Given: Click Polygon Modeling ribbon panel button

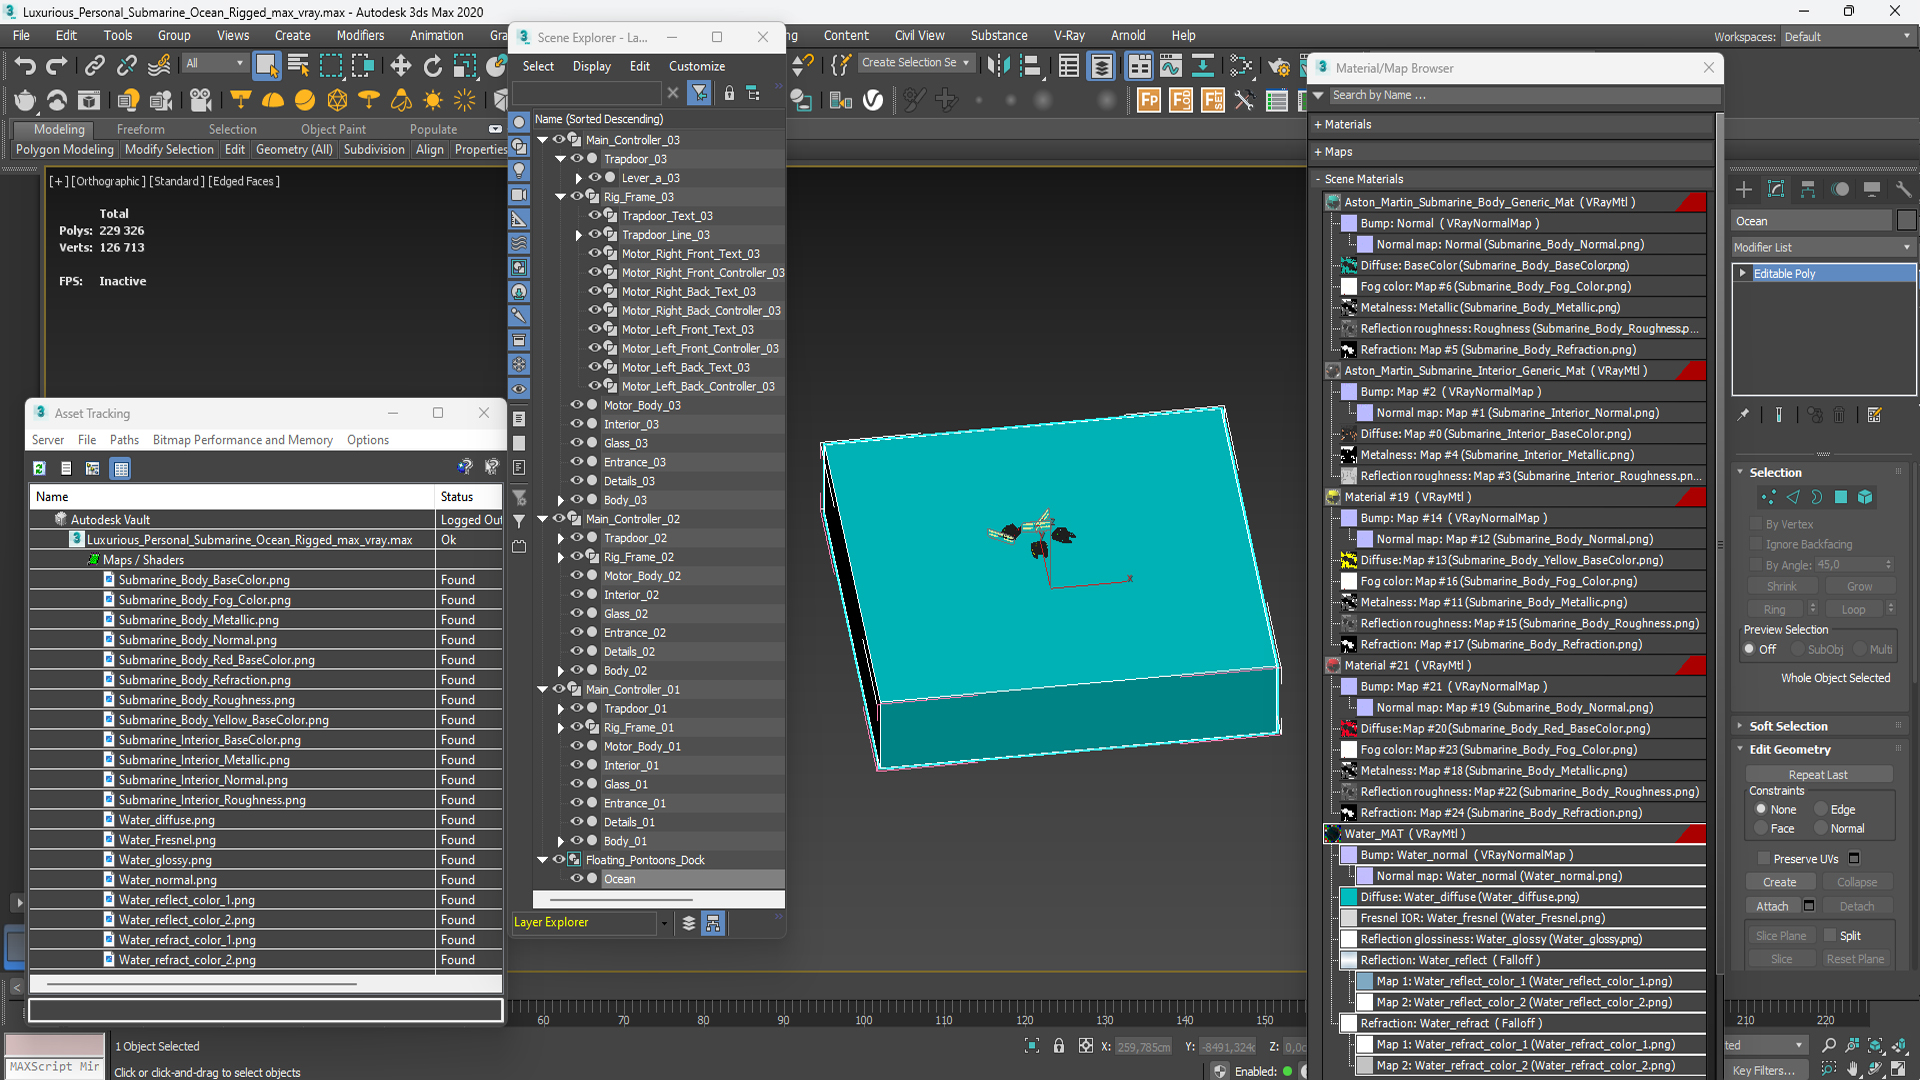Looking at the screenshot, I should pyautogui.click(x=65, y=149).
